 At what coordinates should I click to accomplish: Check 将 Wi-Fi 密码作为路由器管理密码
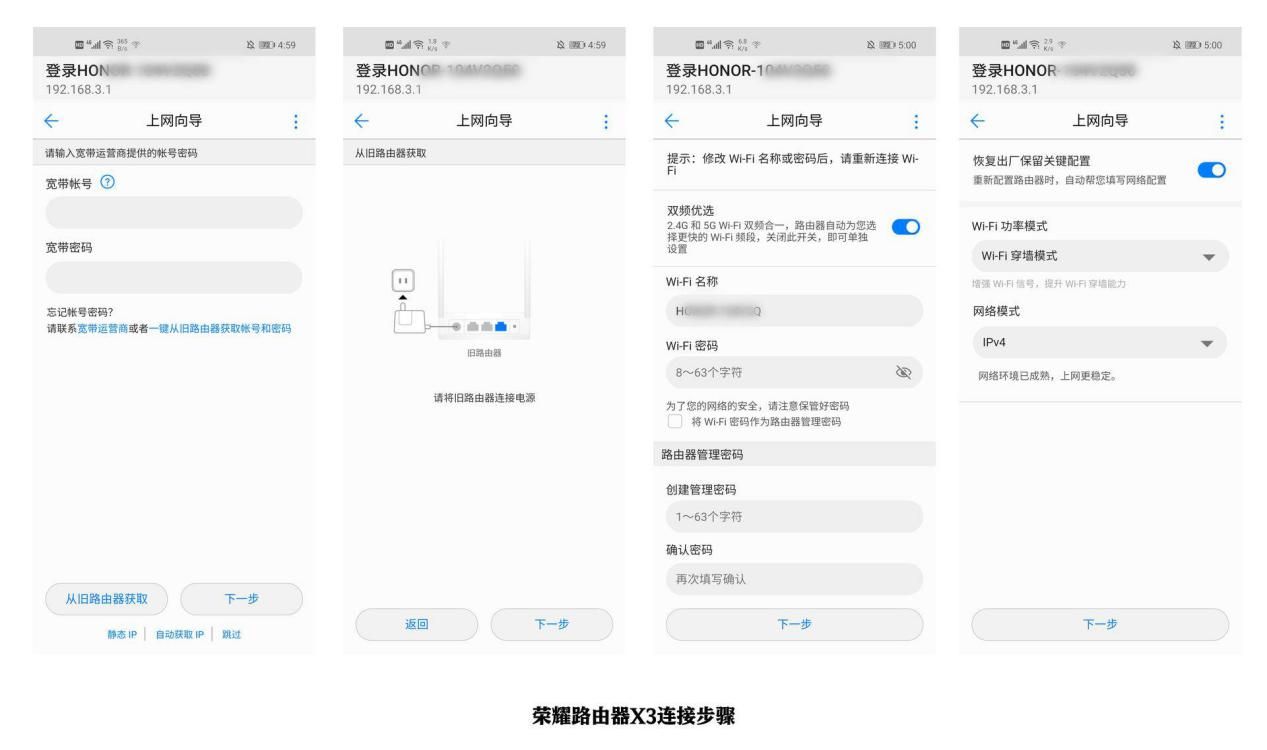(x=675, y=421)
